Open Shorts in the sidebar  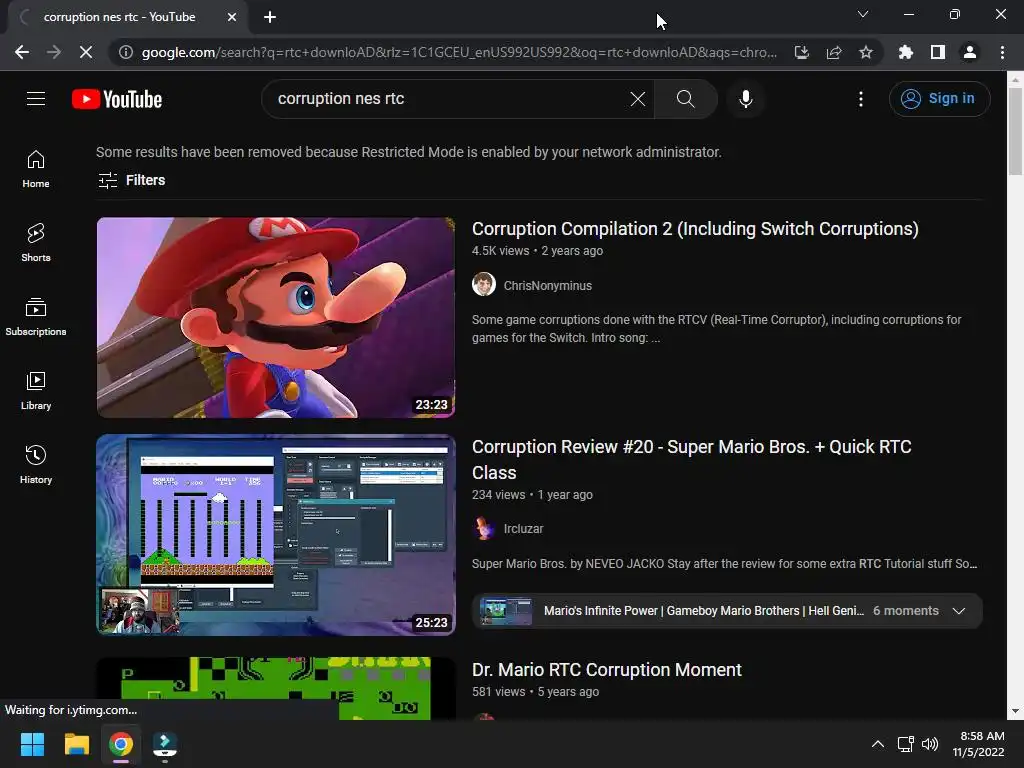[36, 243]
